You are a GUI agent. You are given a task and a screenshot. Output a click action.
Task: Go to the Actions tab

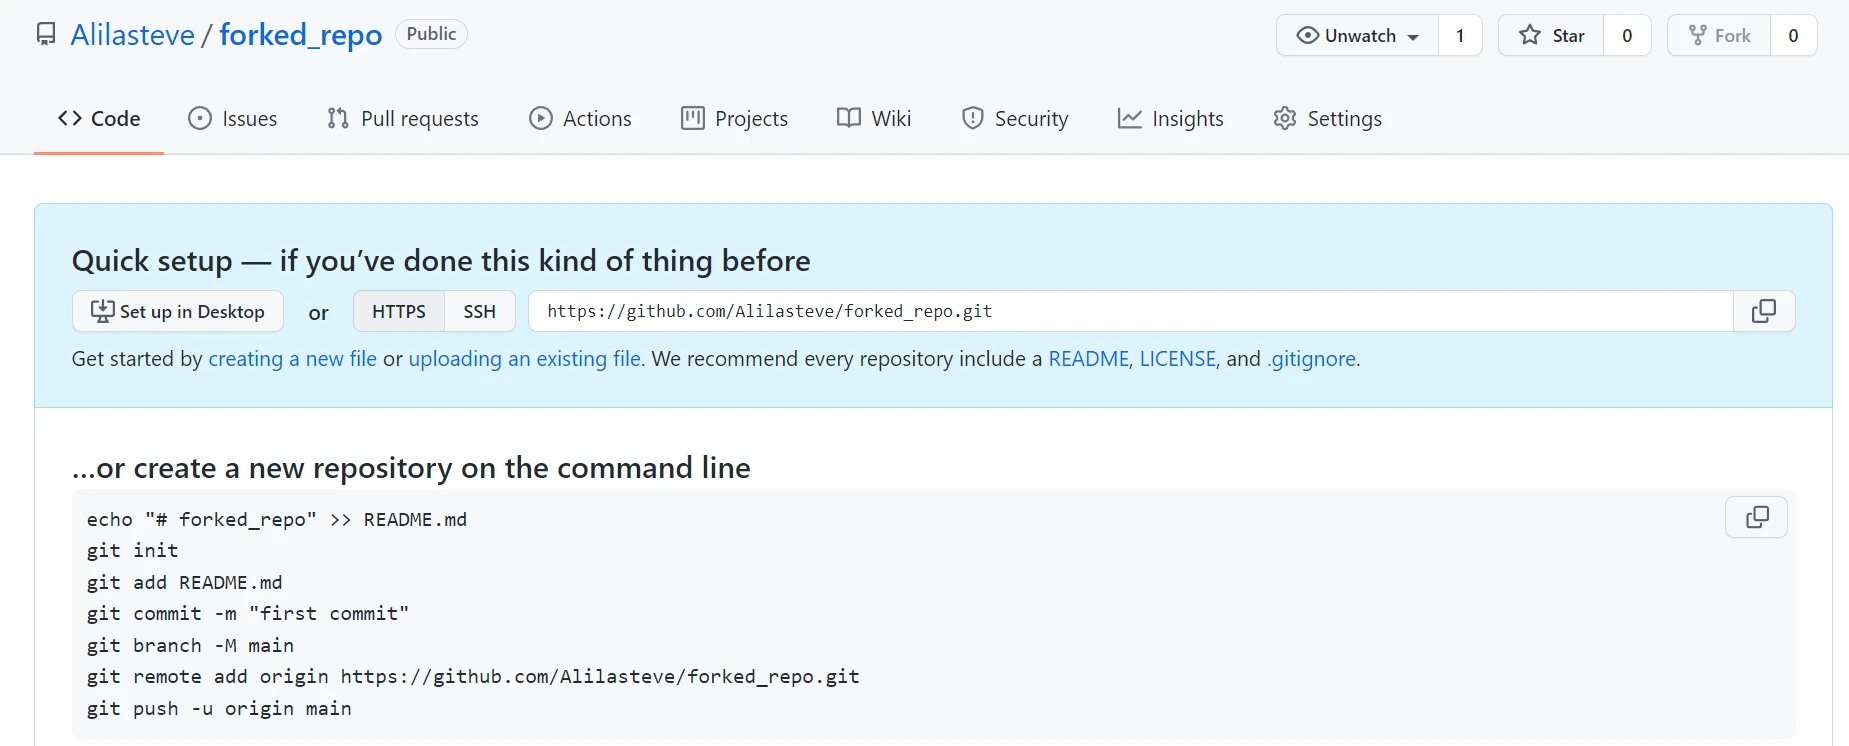[x=581, y=118]
